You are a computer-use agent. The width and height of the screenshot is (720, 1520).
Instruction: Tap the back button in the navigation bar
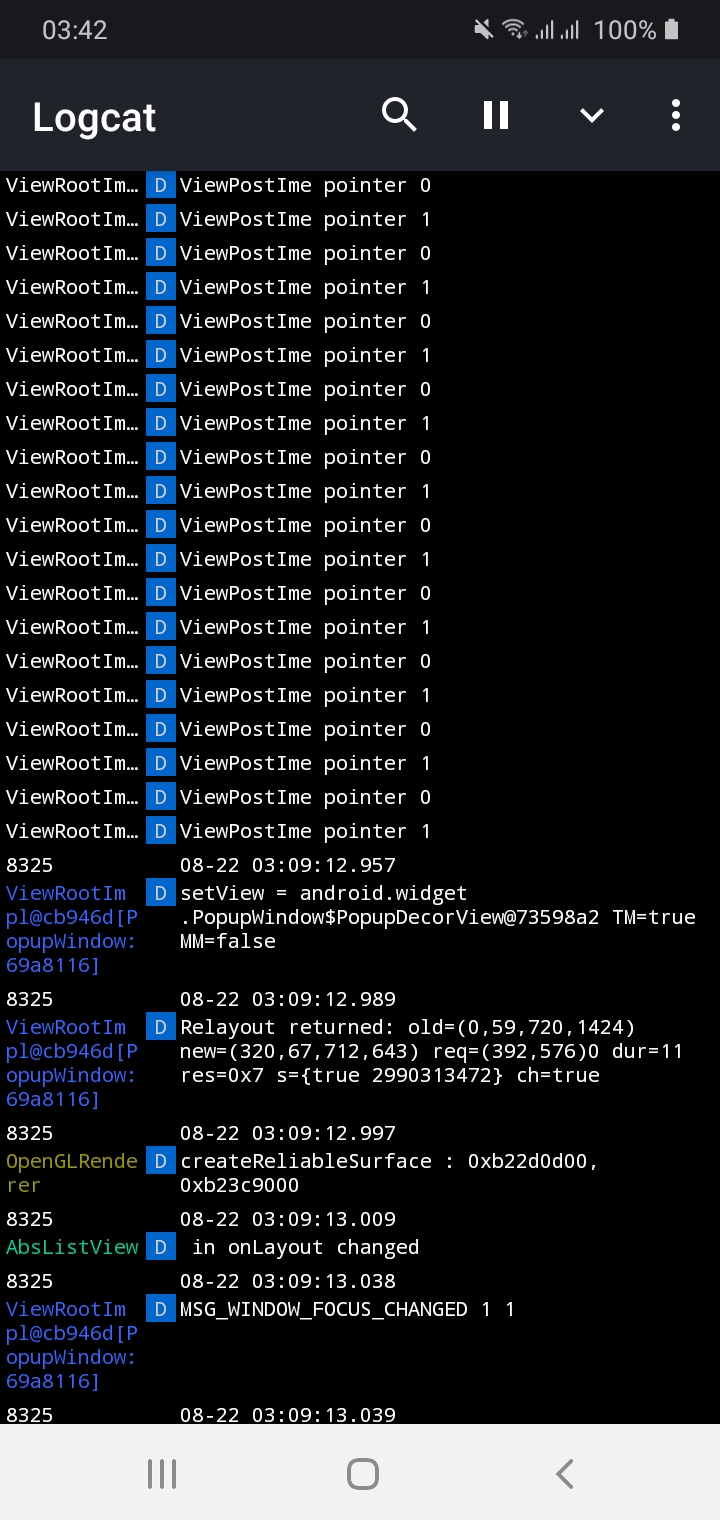pos(563,1473)
